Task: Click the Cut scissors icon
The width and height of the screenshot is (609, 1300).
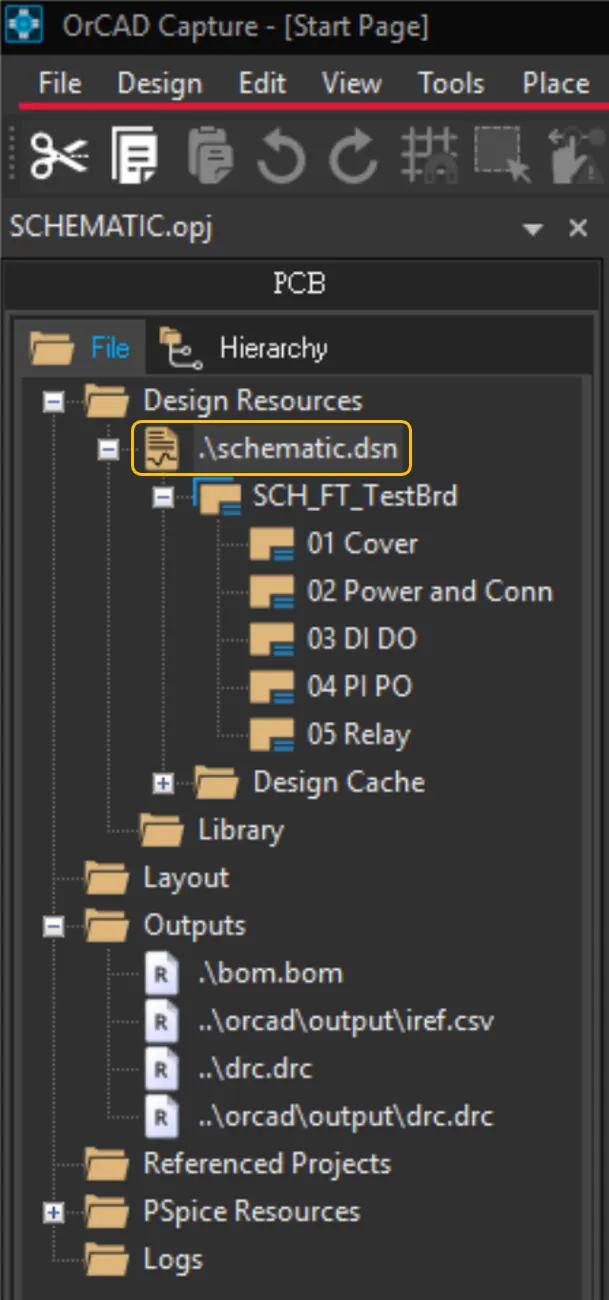Action: 58,156
